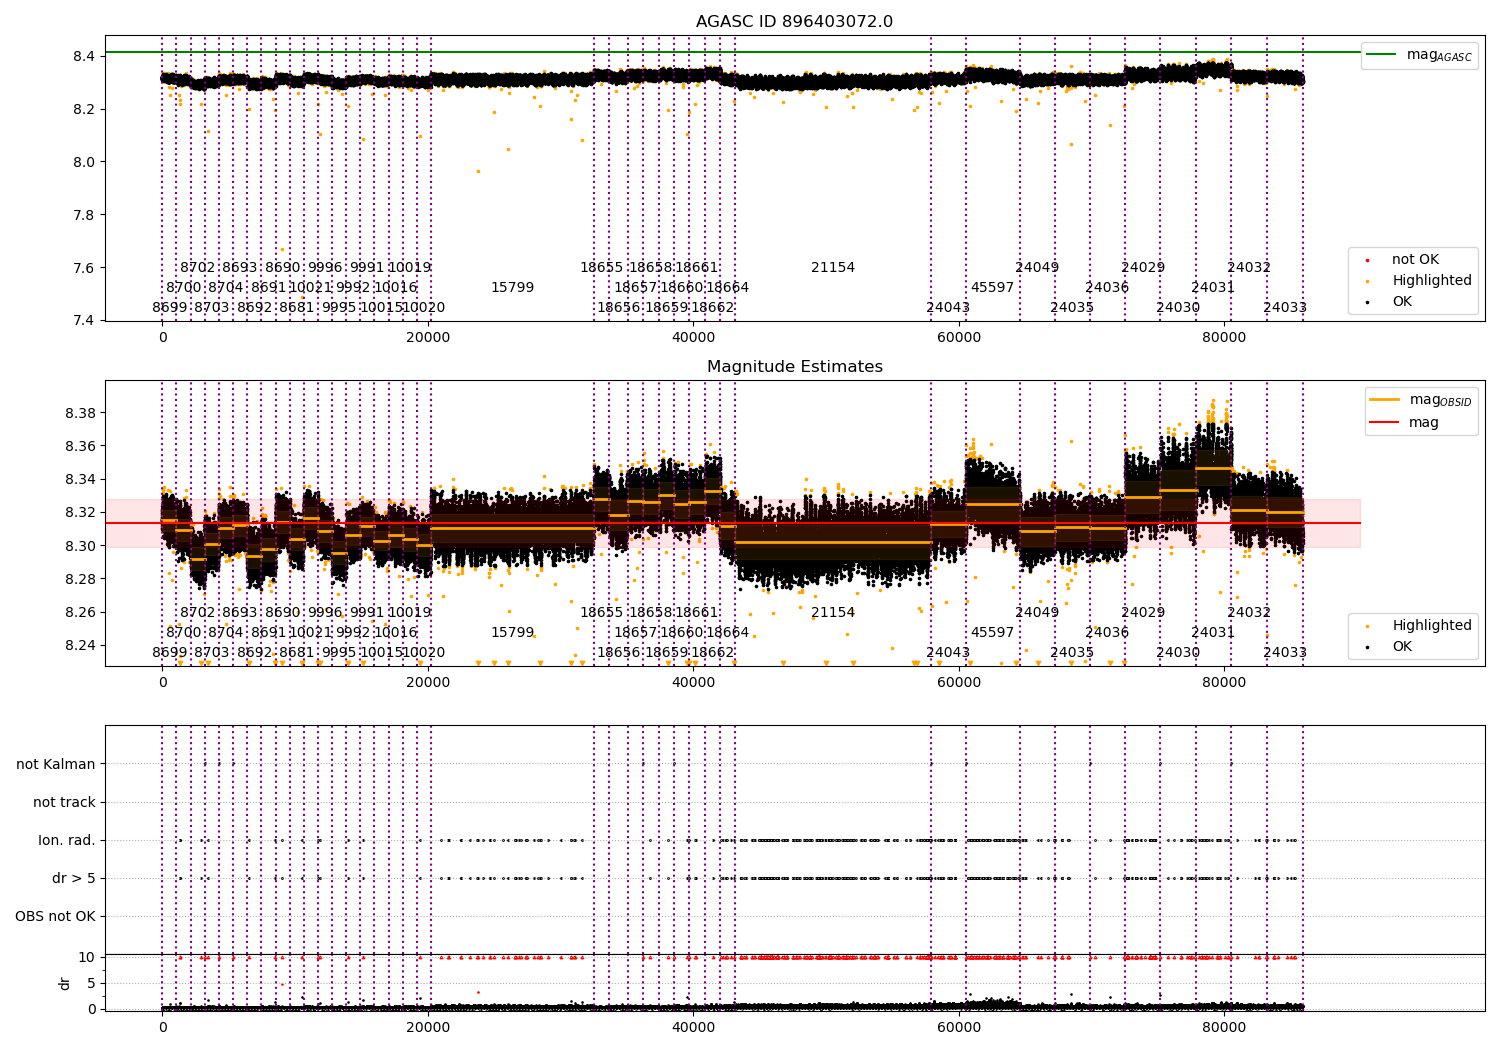Select the 8.24 y-tick on the middle plot
The image size is (1500, 1050).
pyautogui.click(x=80, y=645)
